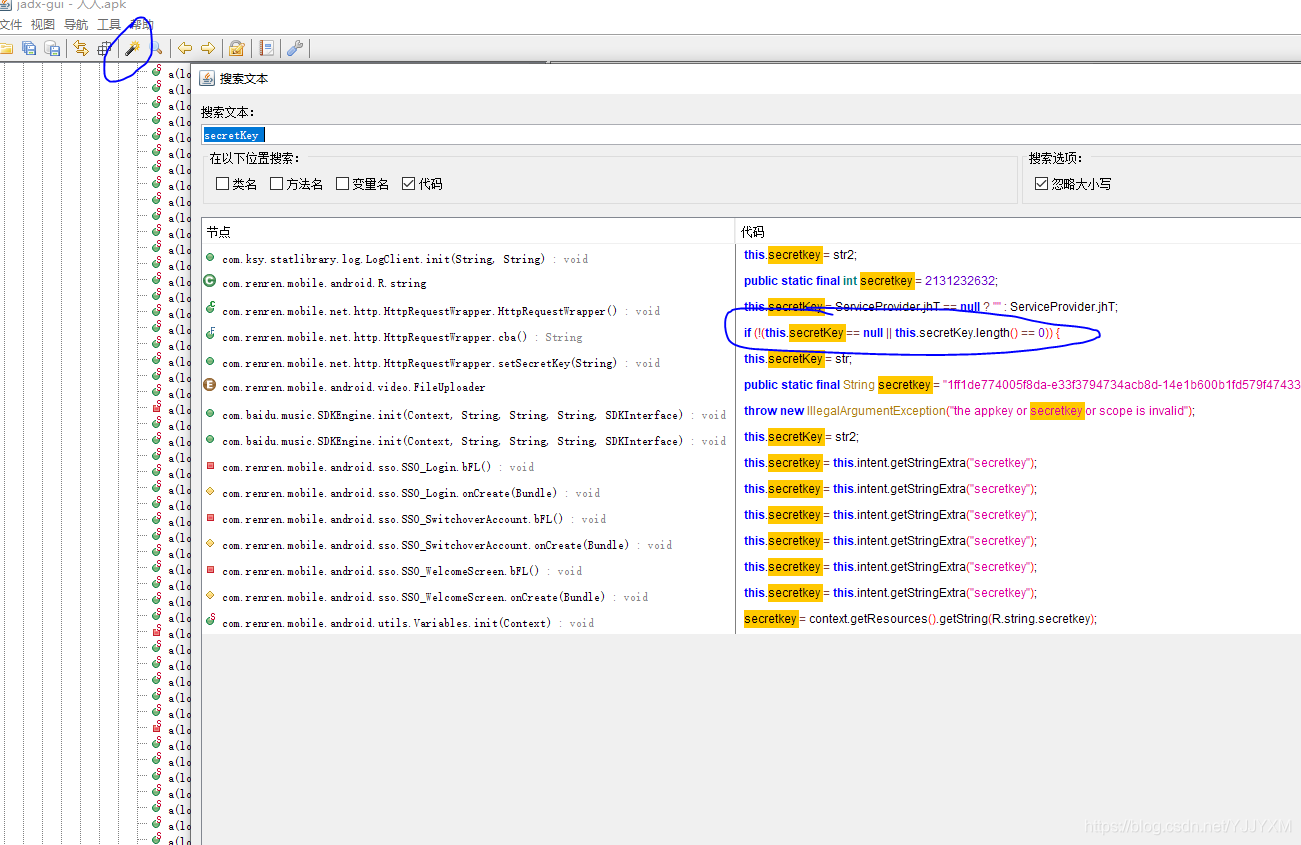Select the video.FileUploader result row
Screen dimensions: 1301x845
point(468,388)
